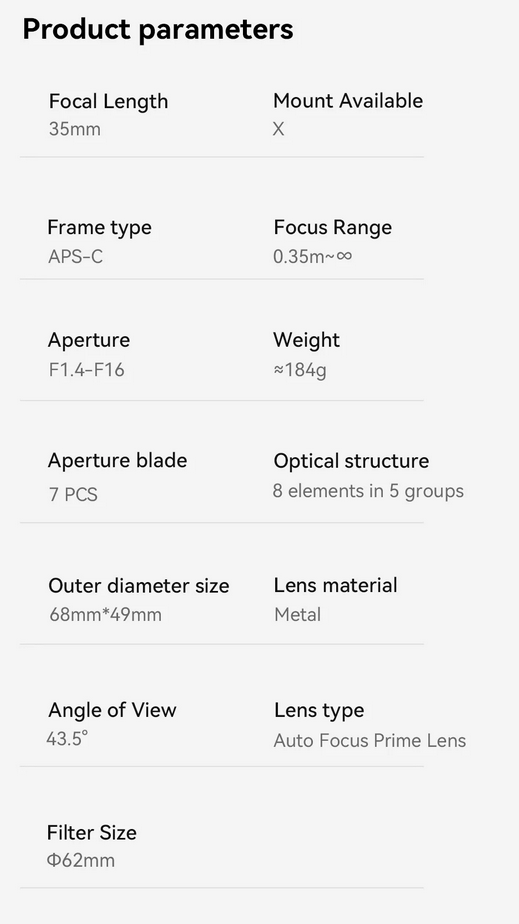Select the Focus Range label
Image resolution: width=519 pixels, height=924 pixels.
333,227
